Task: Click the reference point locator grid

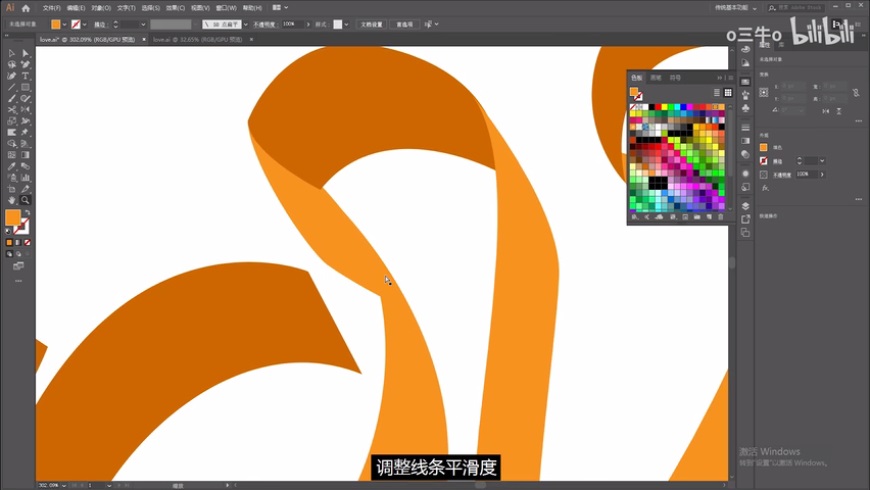Action: coord(764,92)
